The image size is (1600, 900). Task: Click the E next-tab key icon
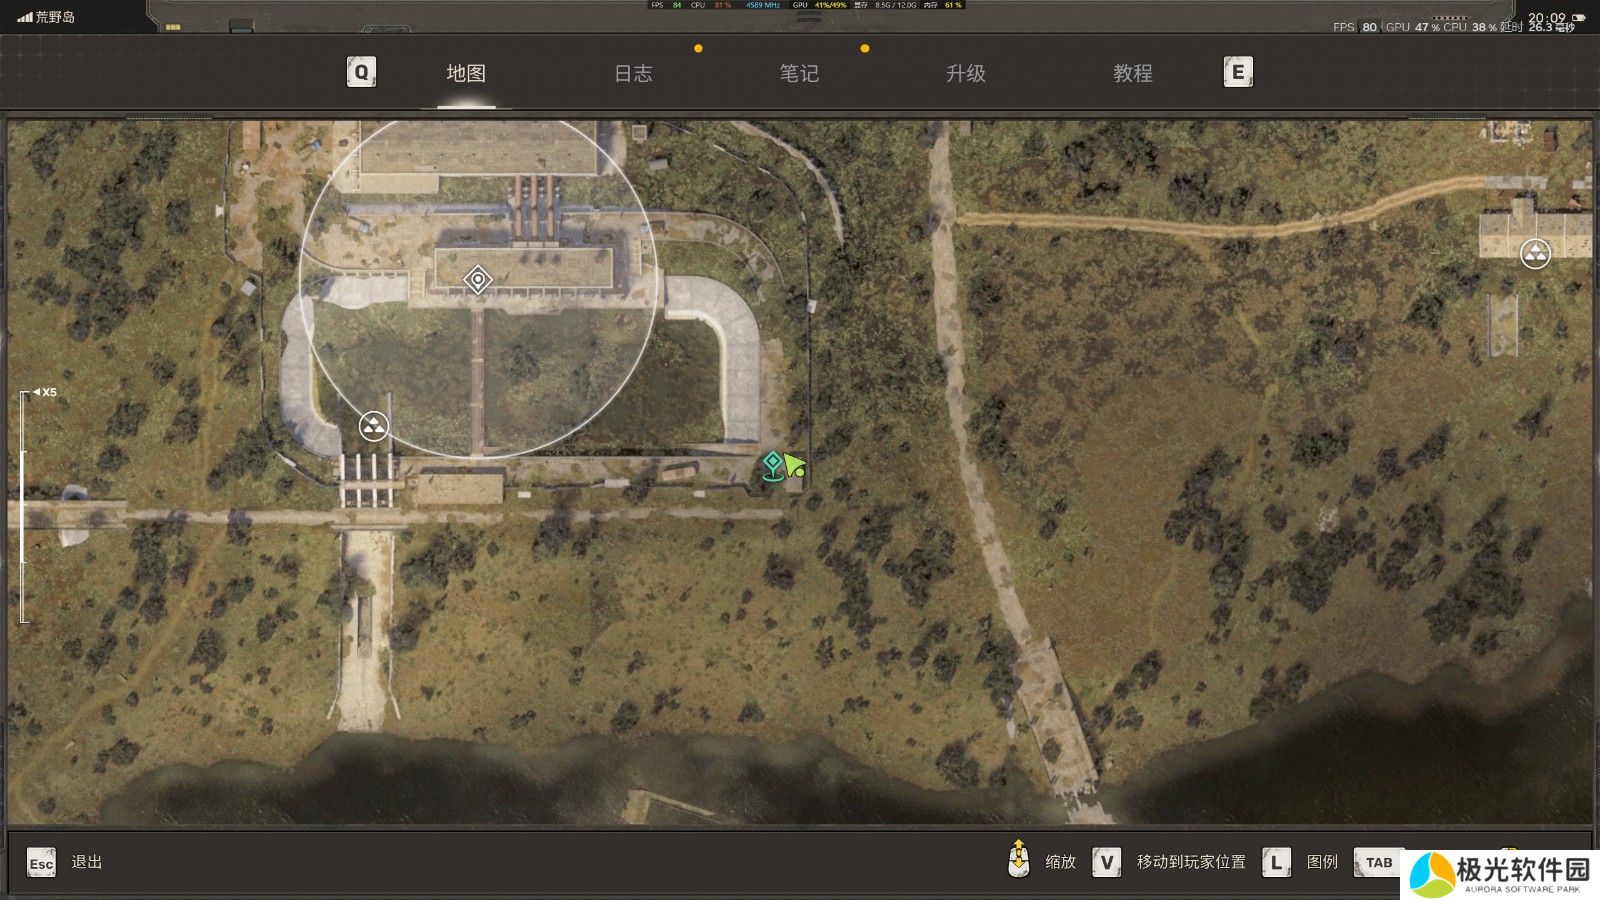[1238, 72]
